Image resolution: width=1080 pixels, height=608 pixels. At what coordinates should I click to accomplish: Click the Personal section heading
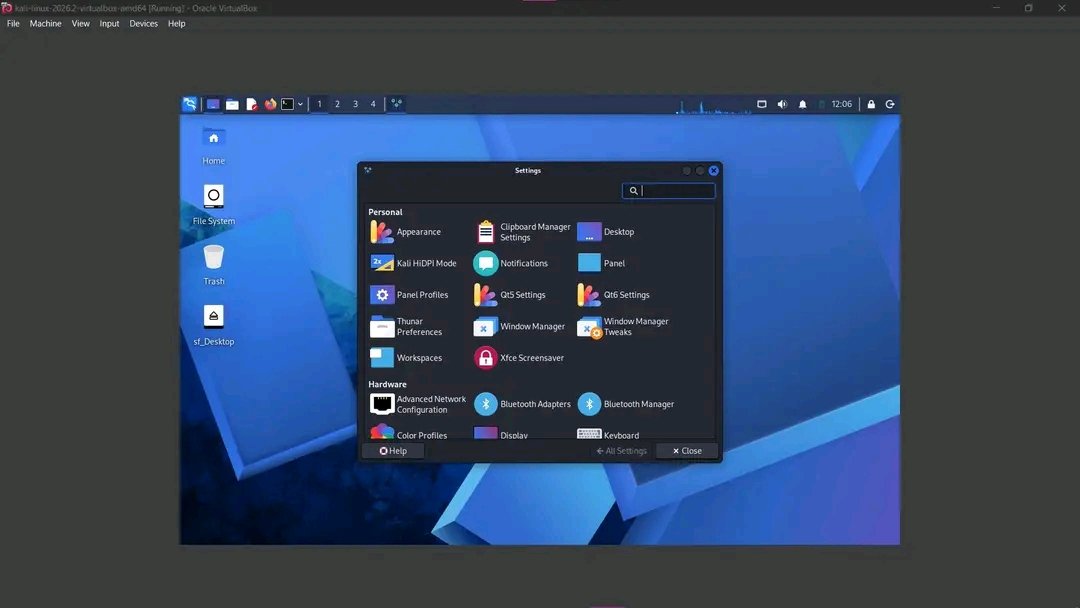(385, 212)
